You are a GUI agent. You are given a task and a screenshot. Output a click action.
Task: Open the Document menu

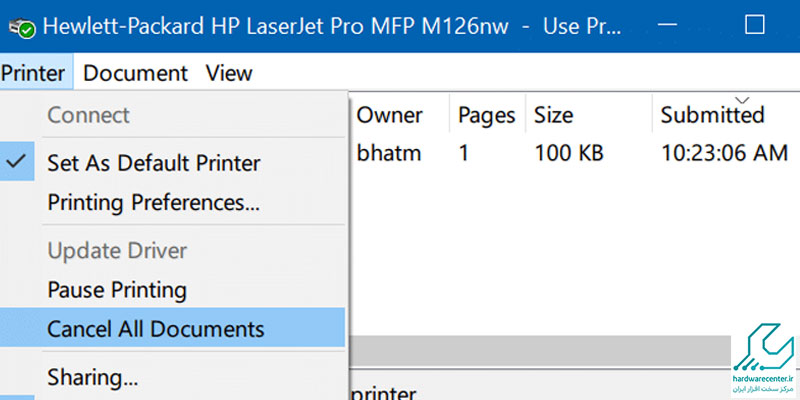pyautogui.click(x=135, y=73)
